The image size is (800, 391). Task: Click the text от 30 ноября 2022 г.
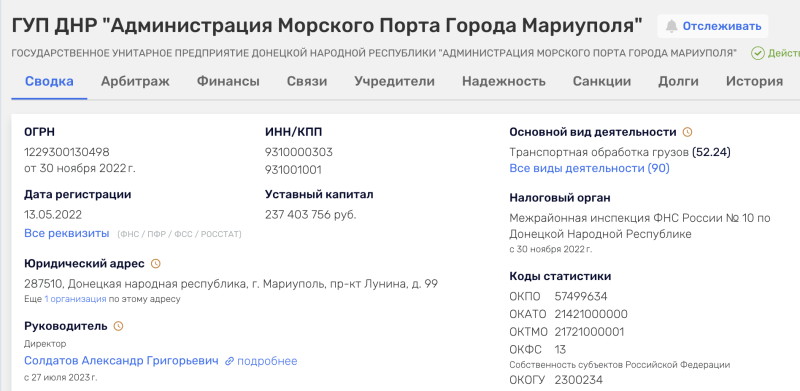point(80,168)
